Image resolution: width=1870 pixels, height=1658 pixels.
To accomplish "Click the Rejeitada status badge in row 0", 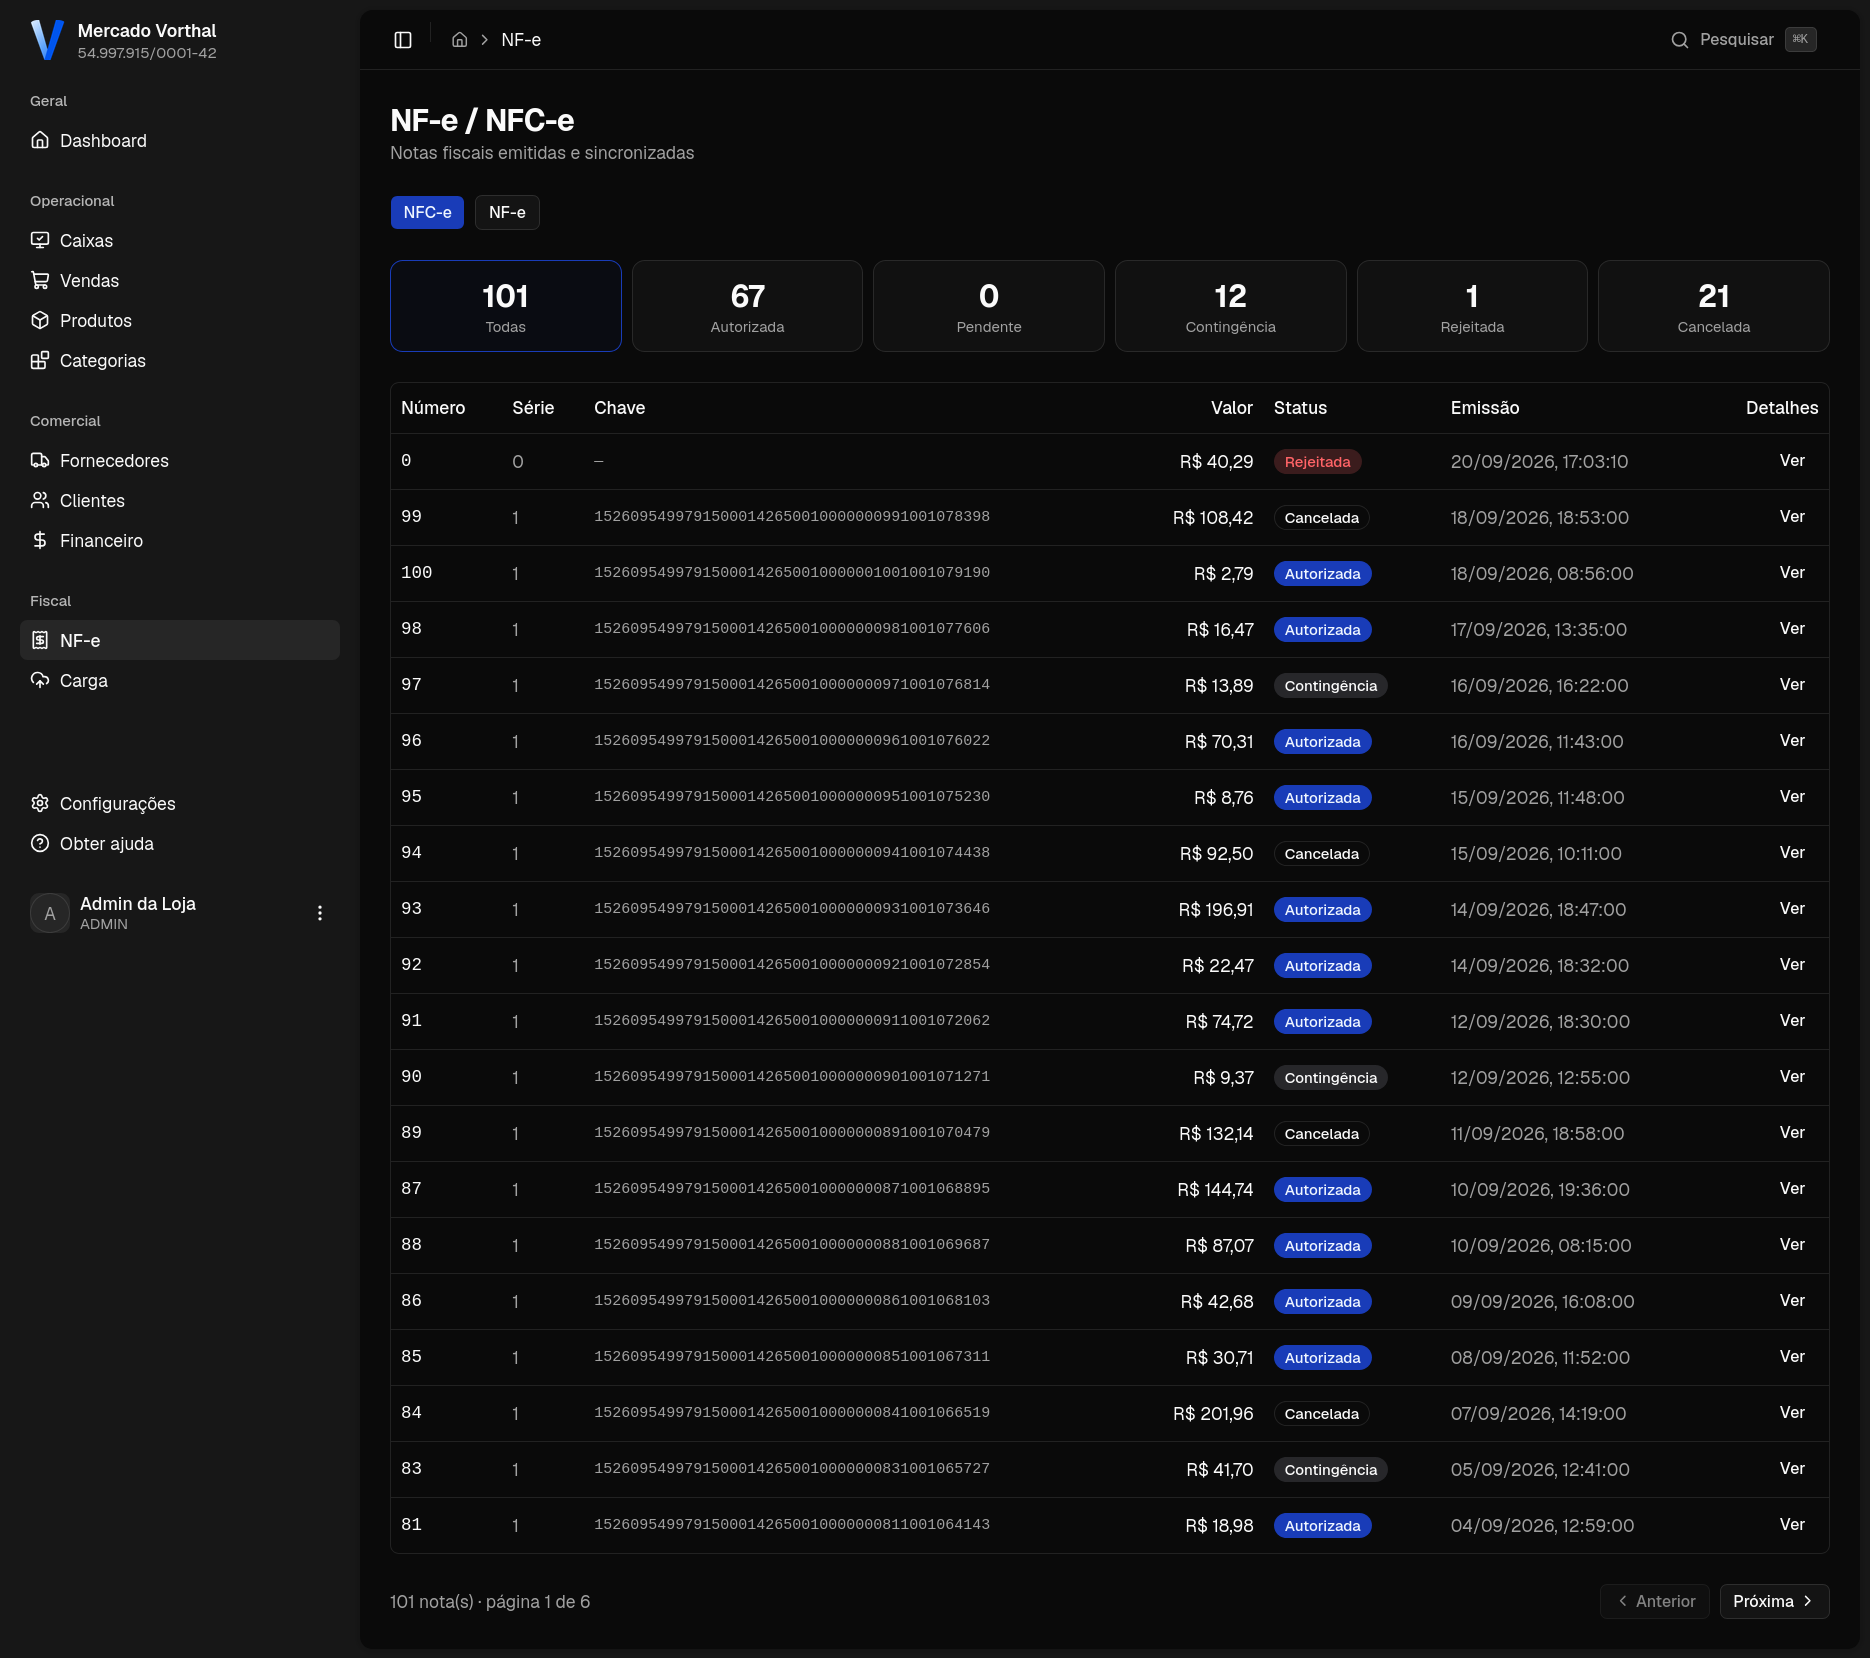I will pyautogui.click(x=1317, y=462).
